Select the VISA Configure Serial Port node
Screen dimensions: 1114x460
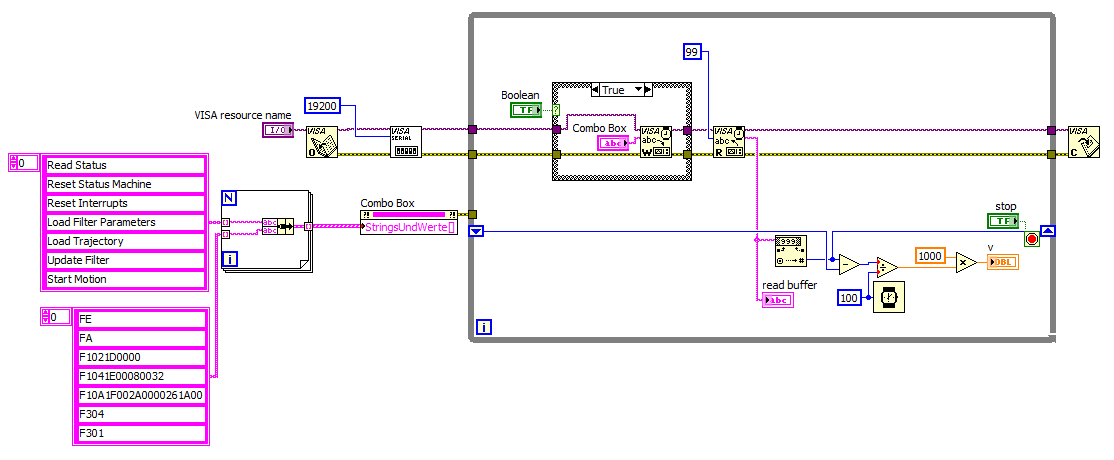[x=406, y=142]
